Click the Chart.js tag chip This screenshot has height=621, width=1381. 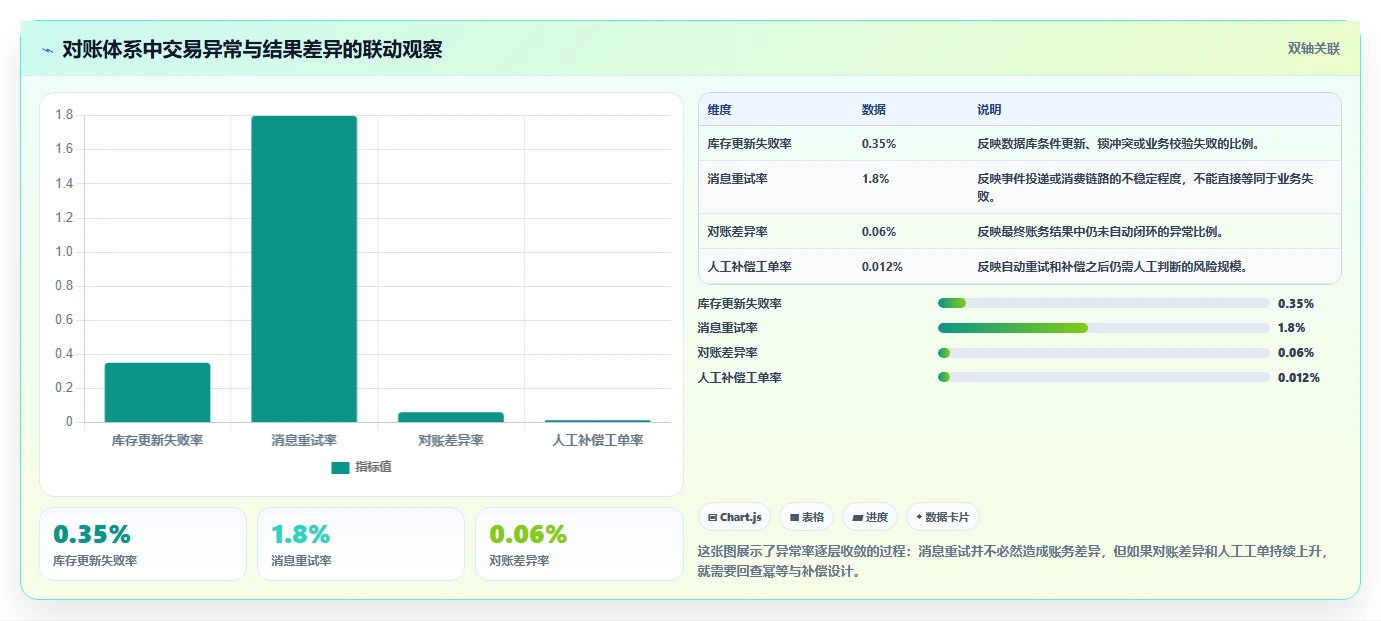click(735, 517)
